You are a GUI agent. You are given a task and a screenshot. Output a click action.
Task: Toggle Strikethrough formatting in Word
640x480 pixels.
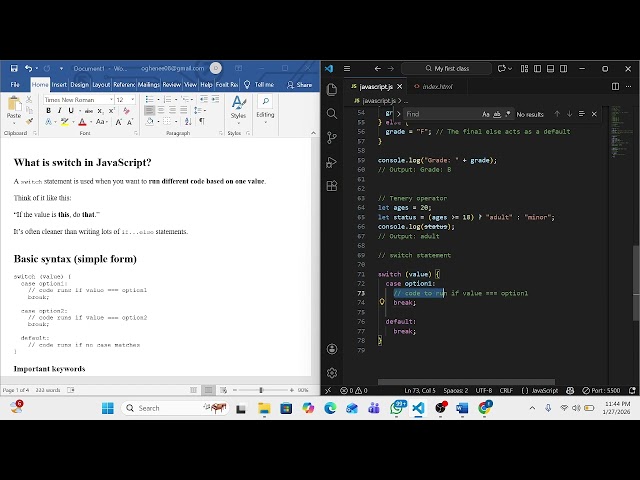[89, 111]
